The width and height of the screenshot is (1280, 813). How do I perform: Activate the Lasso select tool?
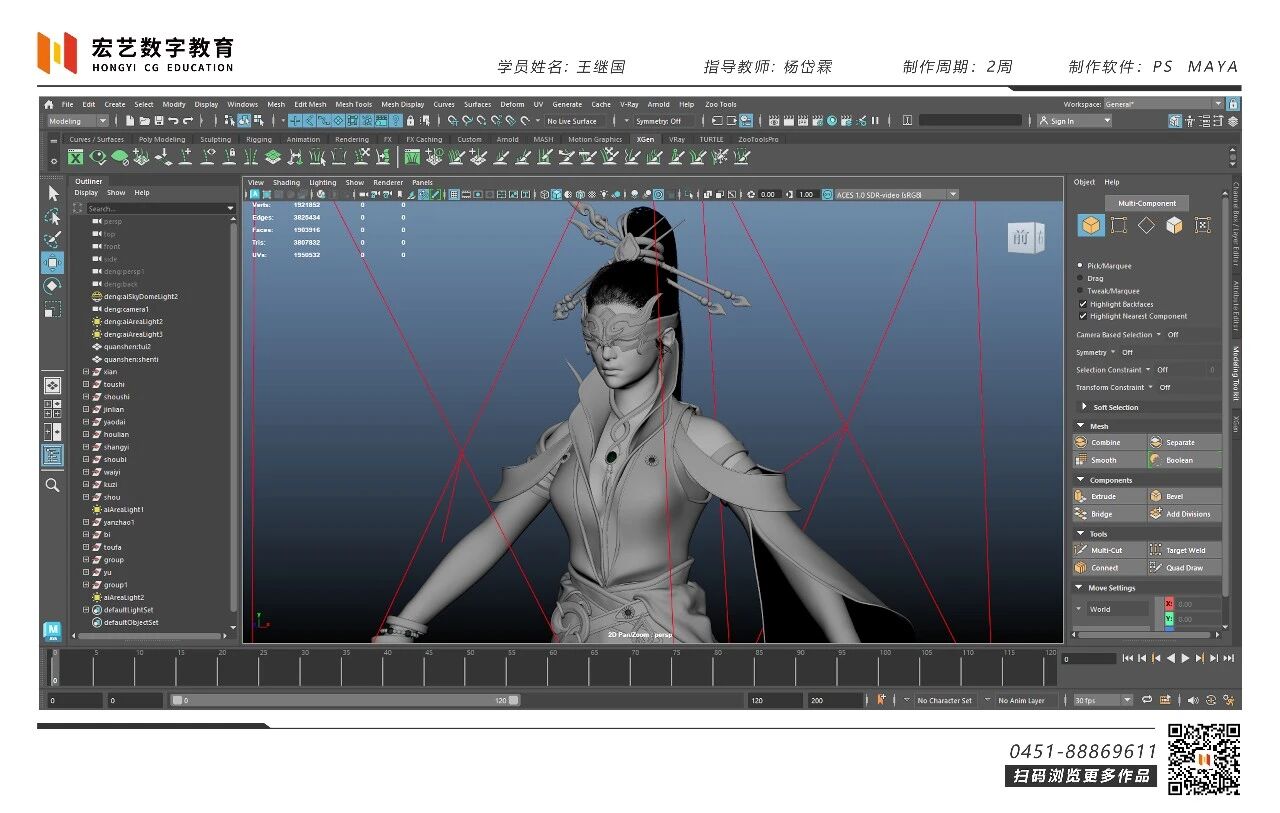tap(53, 217)
